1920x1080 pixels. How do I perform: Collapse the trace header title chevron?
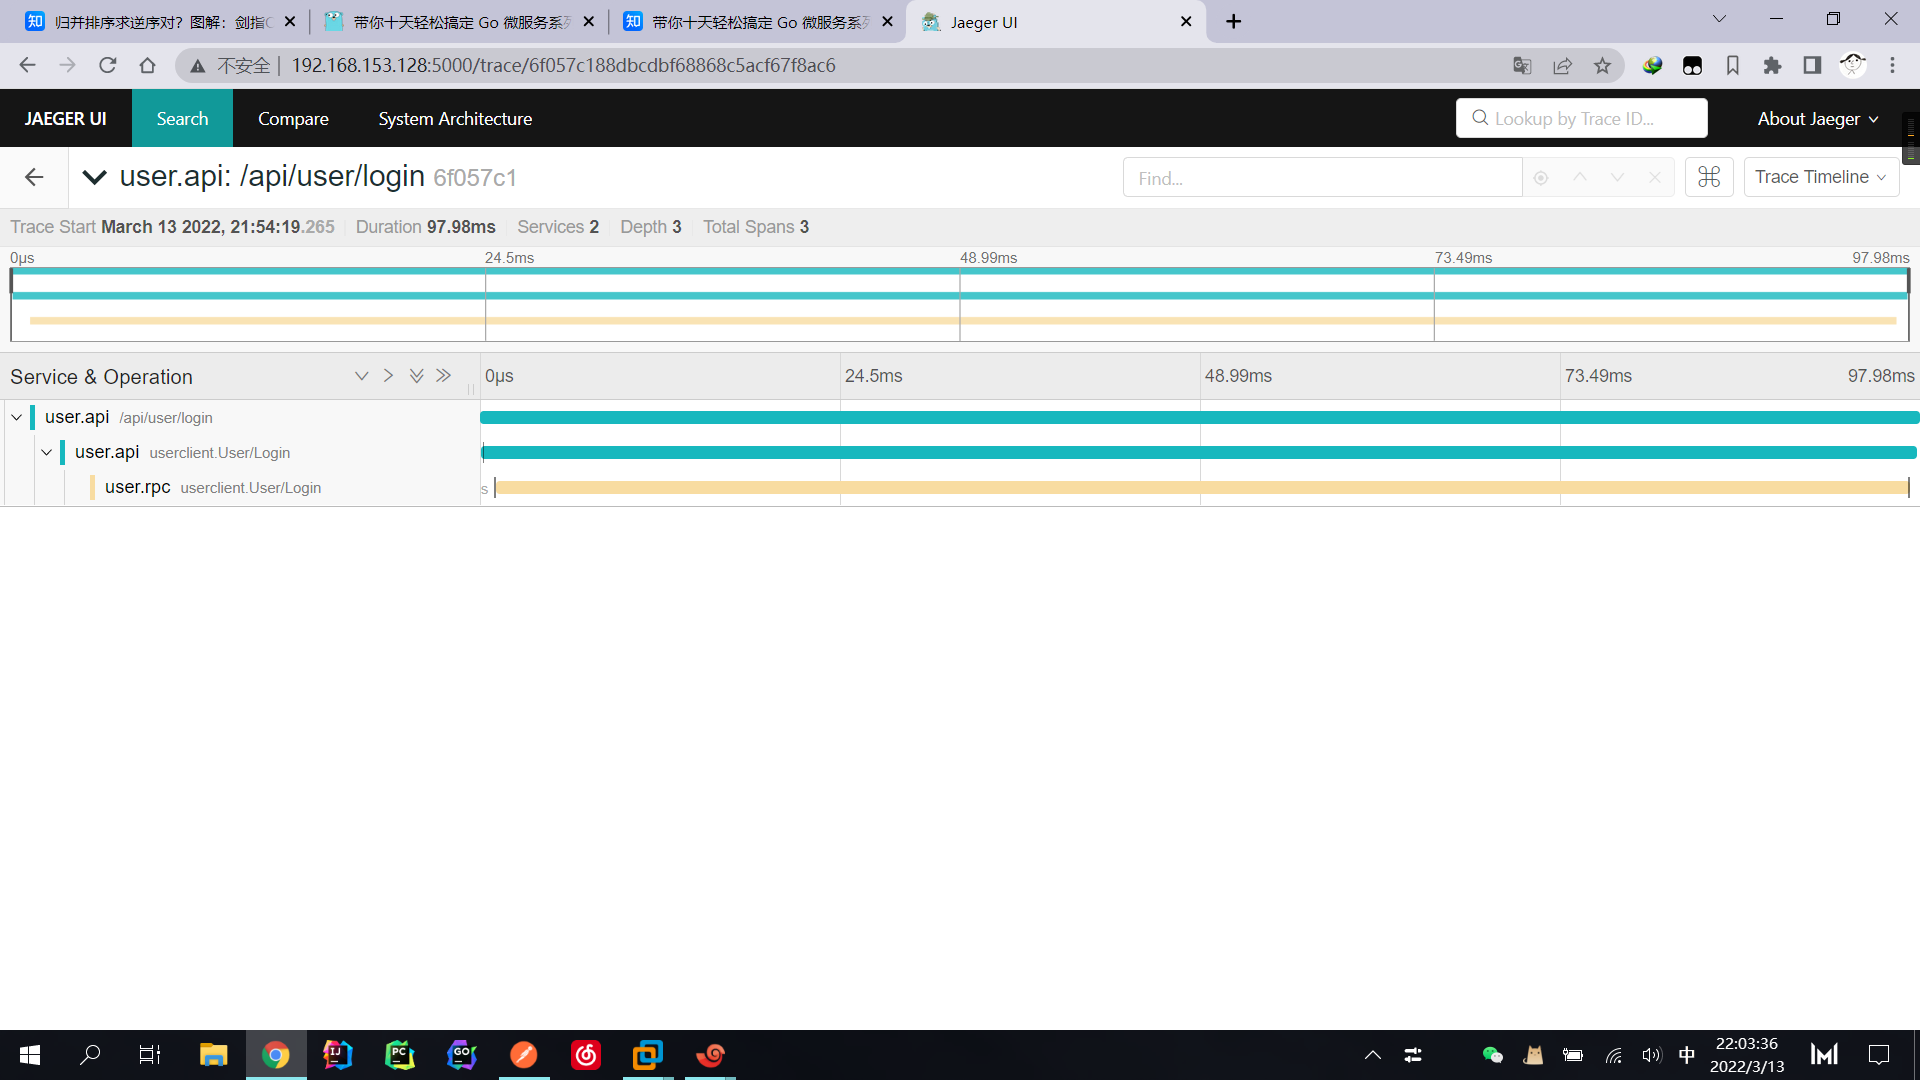coord(95,177)
